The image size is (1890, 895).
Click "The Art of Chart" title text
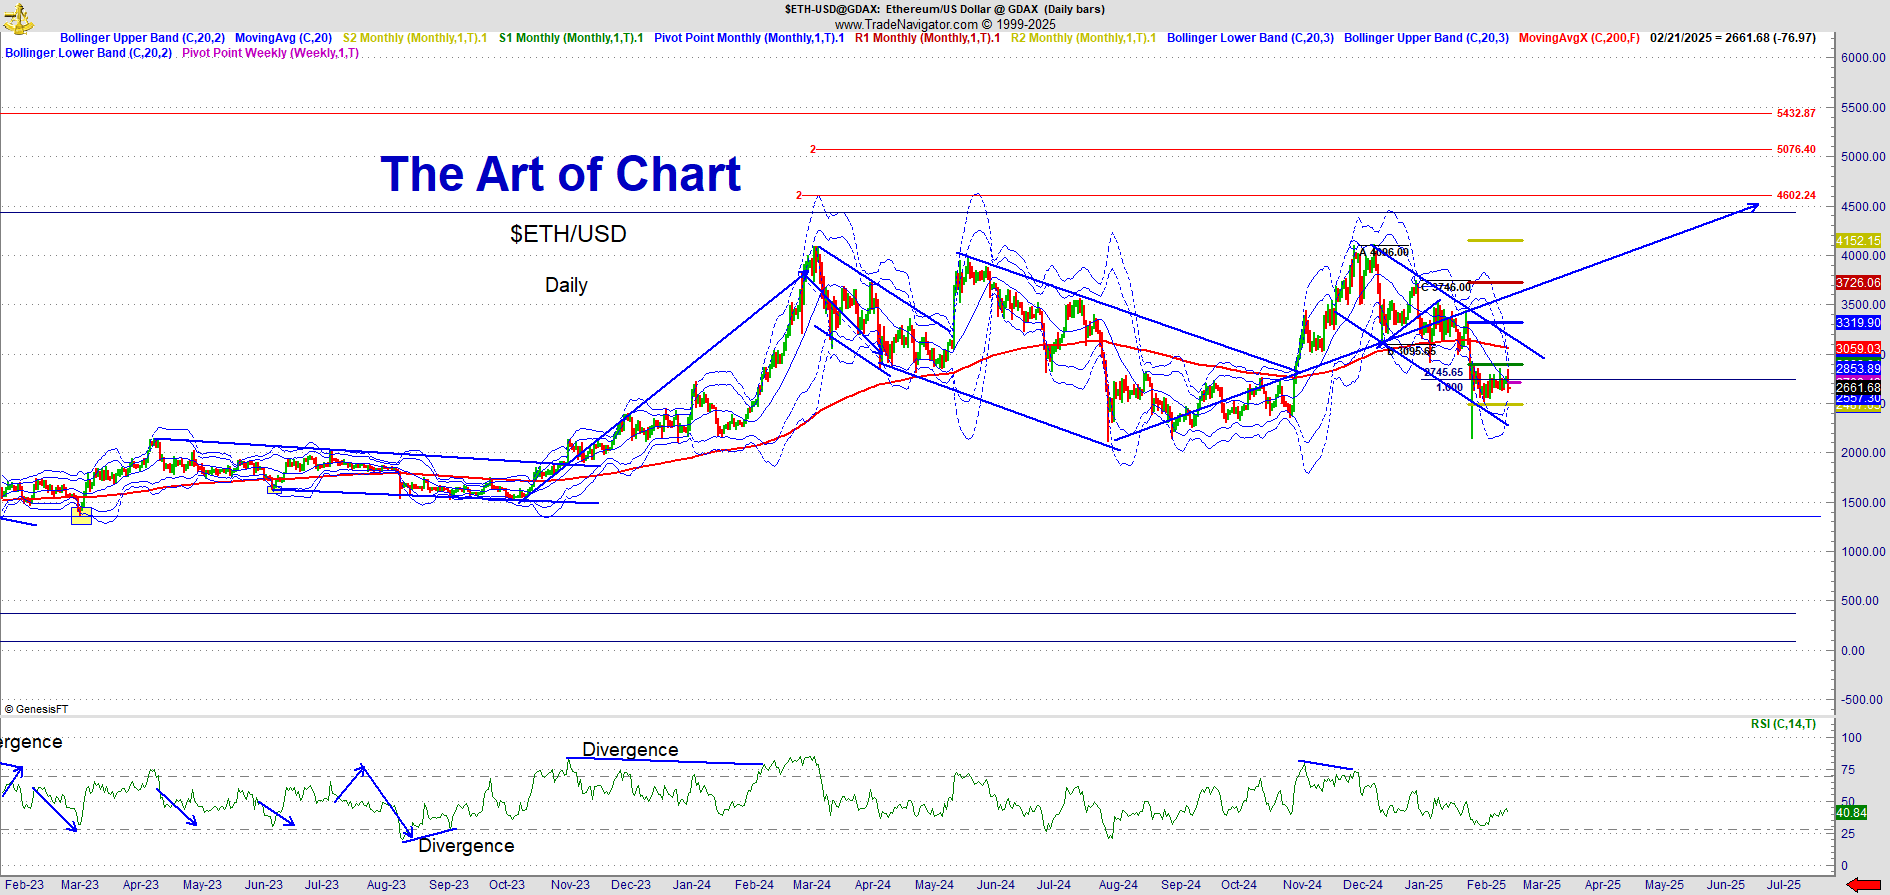pyautogui.click(x=560, y=175)
